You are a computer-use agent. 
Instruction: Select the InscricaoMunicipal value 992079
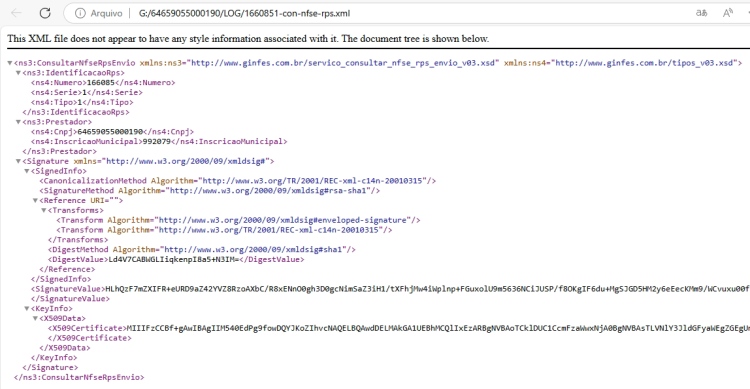(x=156, y=142)
